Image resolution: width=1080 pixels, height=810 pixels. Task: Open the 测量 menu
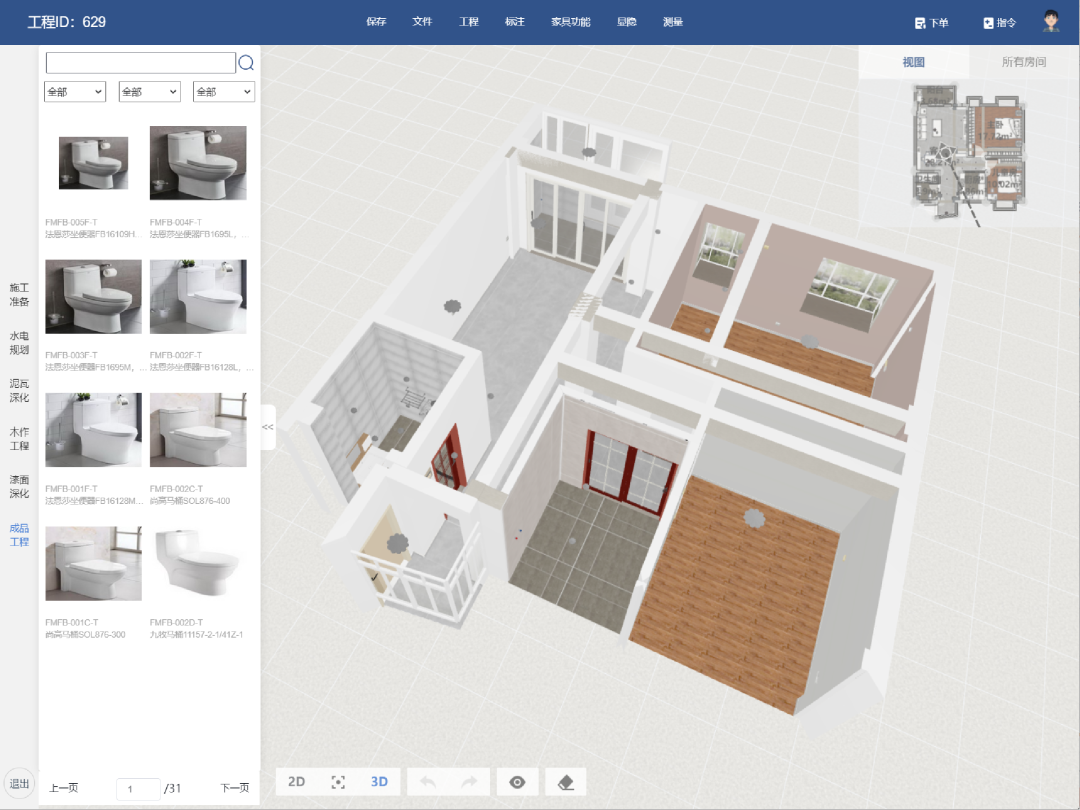pos(673,22)
